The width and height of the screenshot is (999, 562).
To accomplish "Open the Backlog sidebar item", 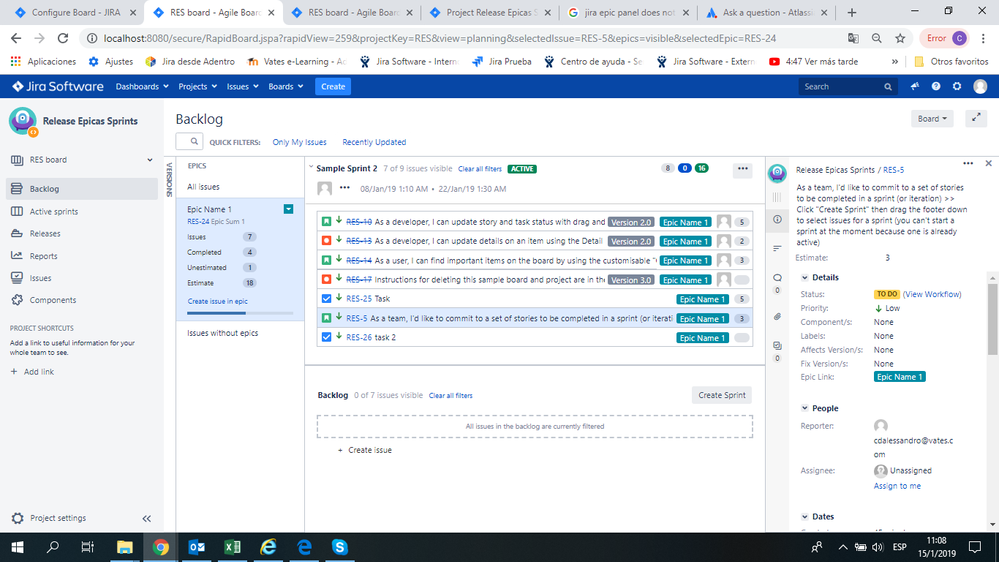I will pos(82,189).
